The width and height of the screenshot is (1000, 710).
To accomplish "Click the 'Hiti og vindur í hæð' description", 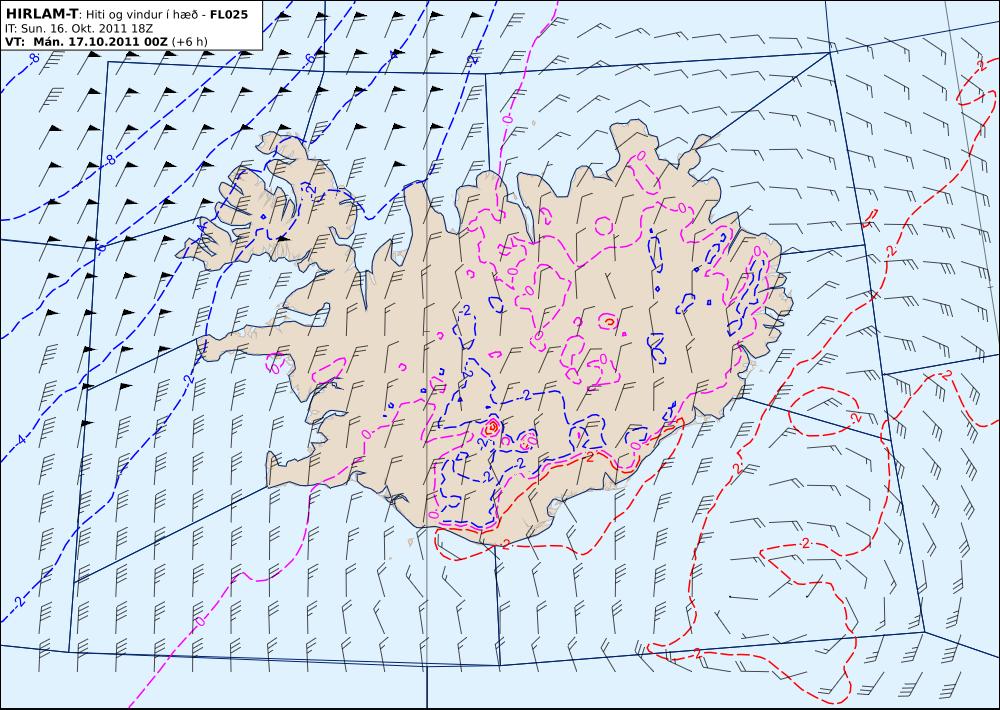I will [143, 15].
